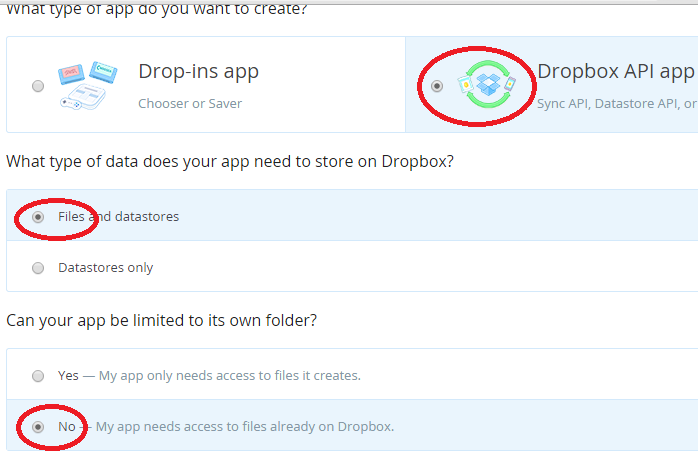The image size is (698, 454).
Task: Pick the Yes own-folder radio button
Action: 38,376
